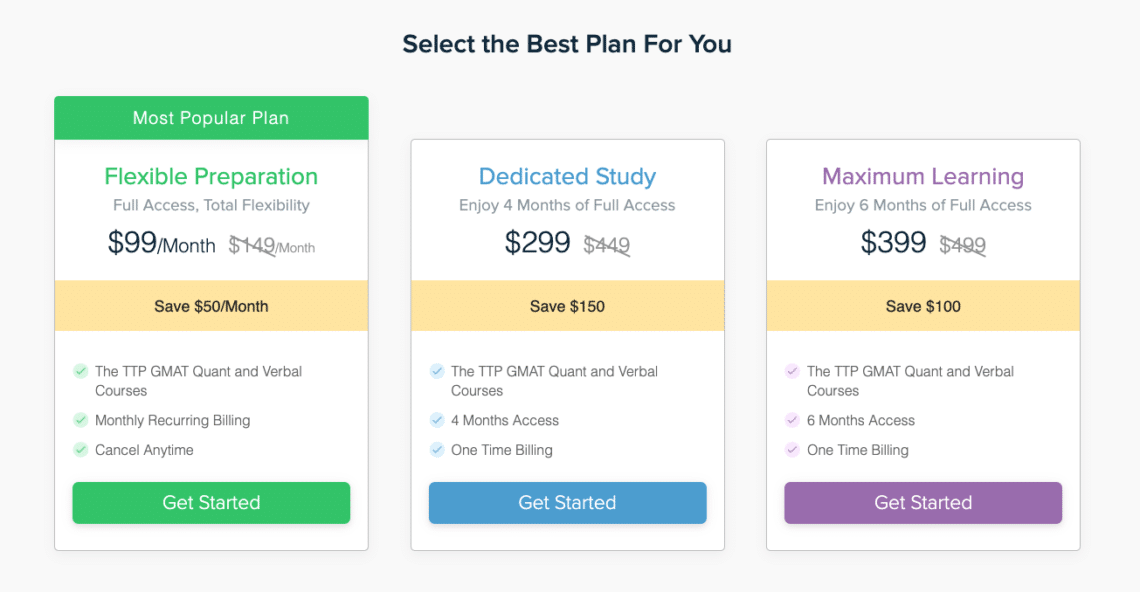Click Get Started for Dedicated Study plan

567,503
